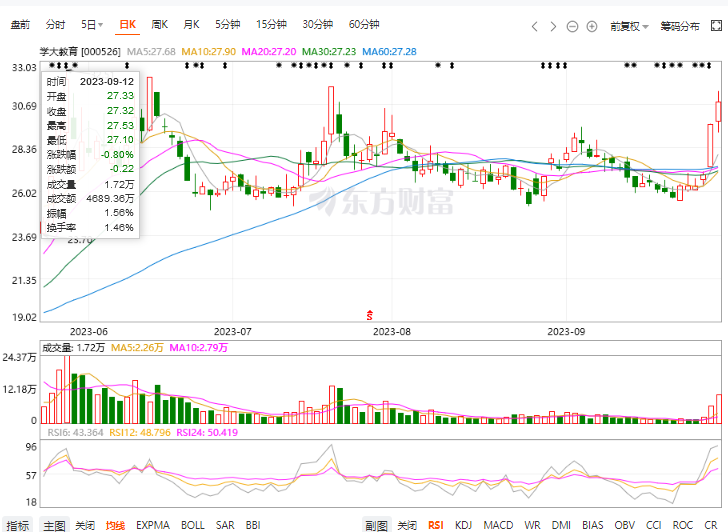Click the MA60:27.28 legend label
The image size is (728, 532).
click(389, 52)
